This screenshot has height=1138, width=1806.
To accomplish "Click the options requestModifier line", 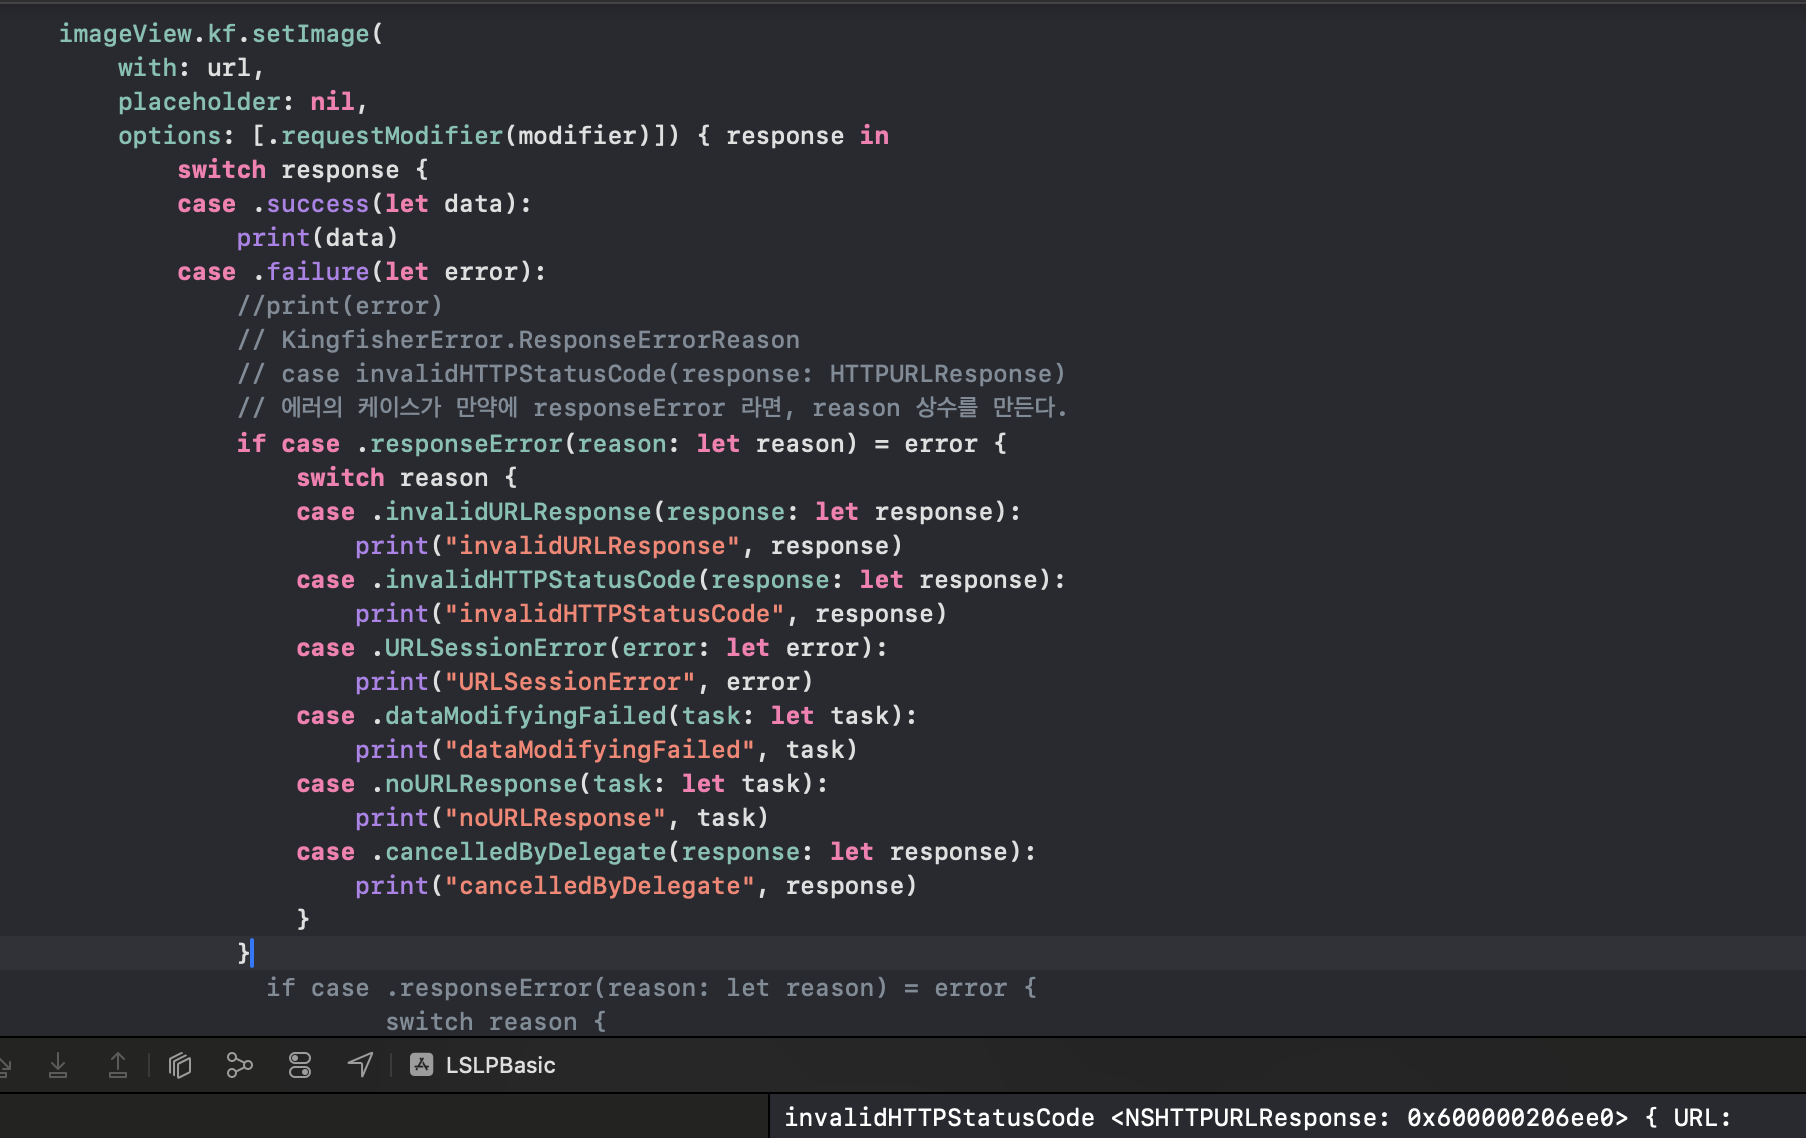I will tap(503, 136).
